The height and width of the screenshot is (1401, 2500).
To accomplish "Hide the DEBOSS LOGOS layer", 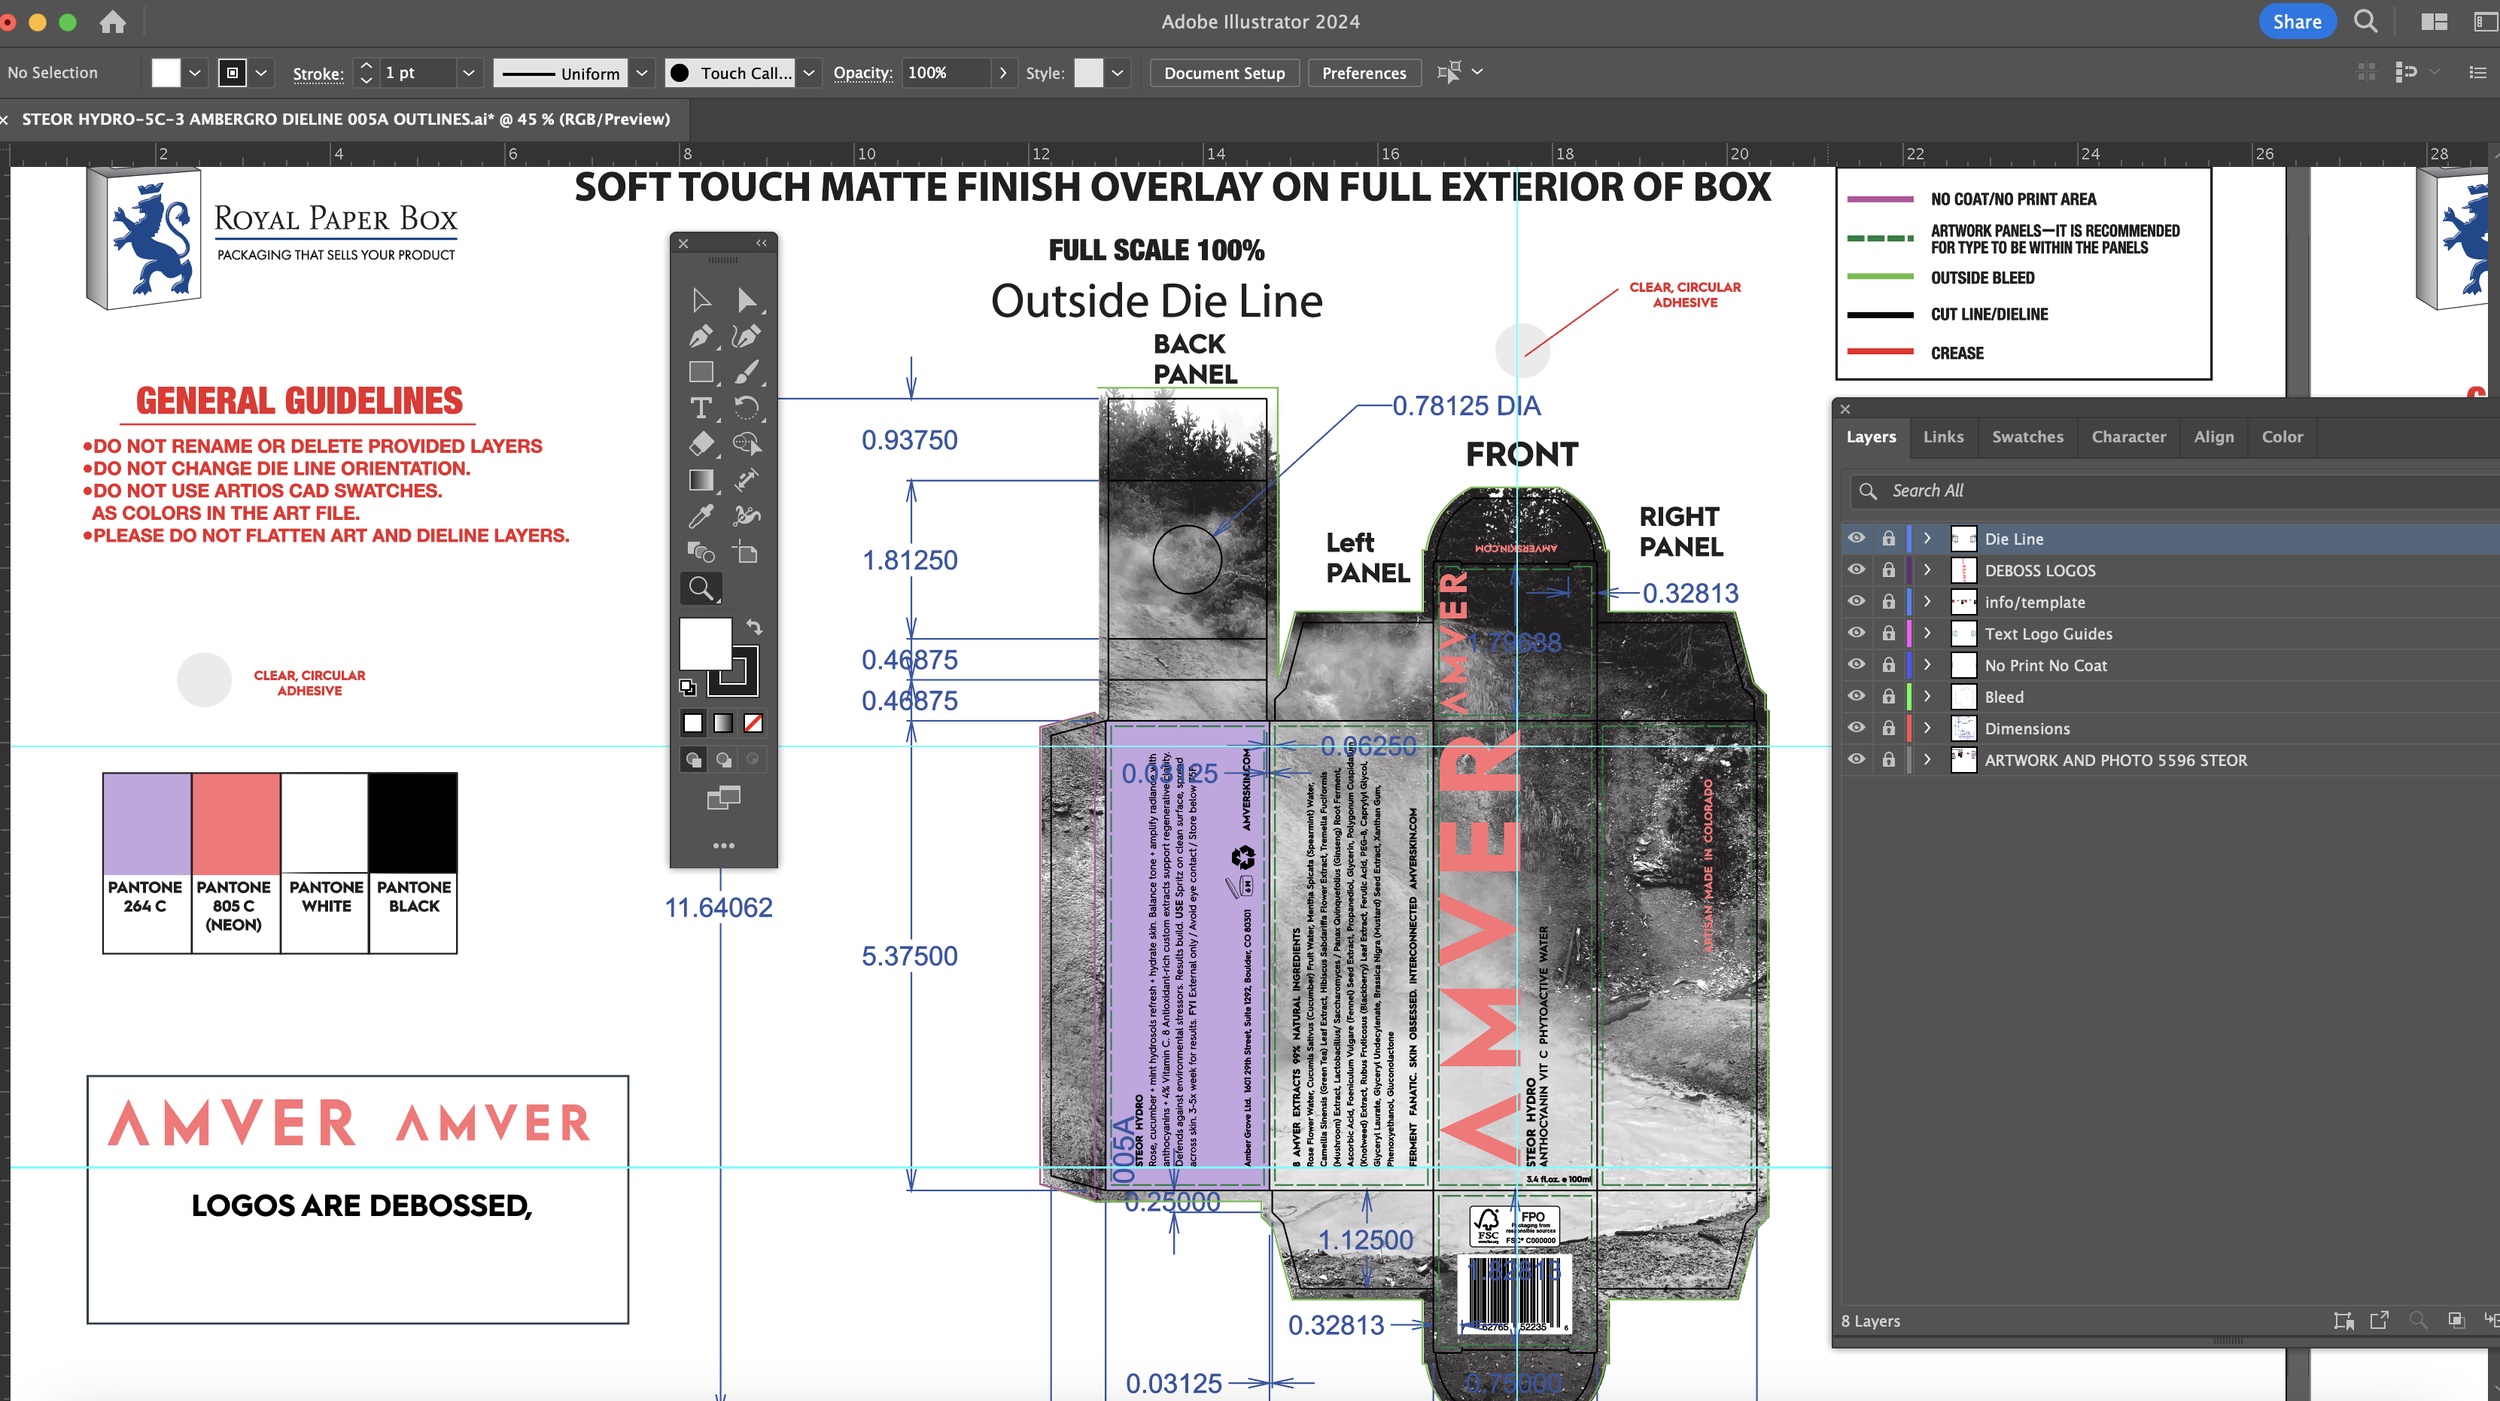I will [x=1856, y=570].
